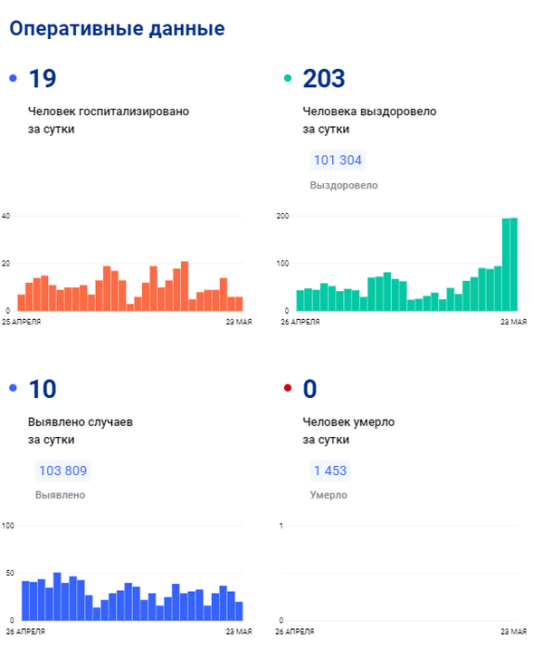Screen dimensions: 543x650
Task: Click the Выявлено случаев за сутки label
Action: (x=80, y=431)
